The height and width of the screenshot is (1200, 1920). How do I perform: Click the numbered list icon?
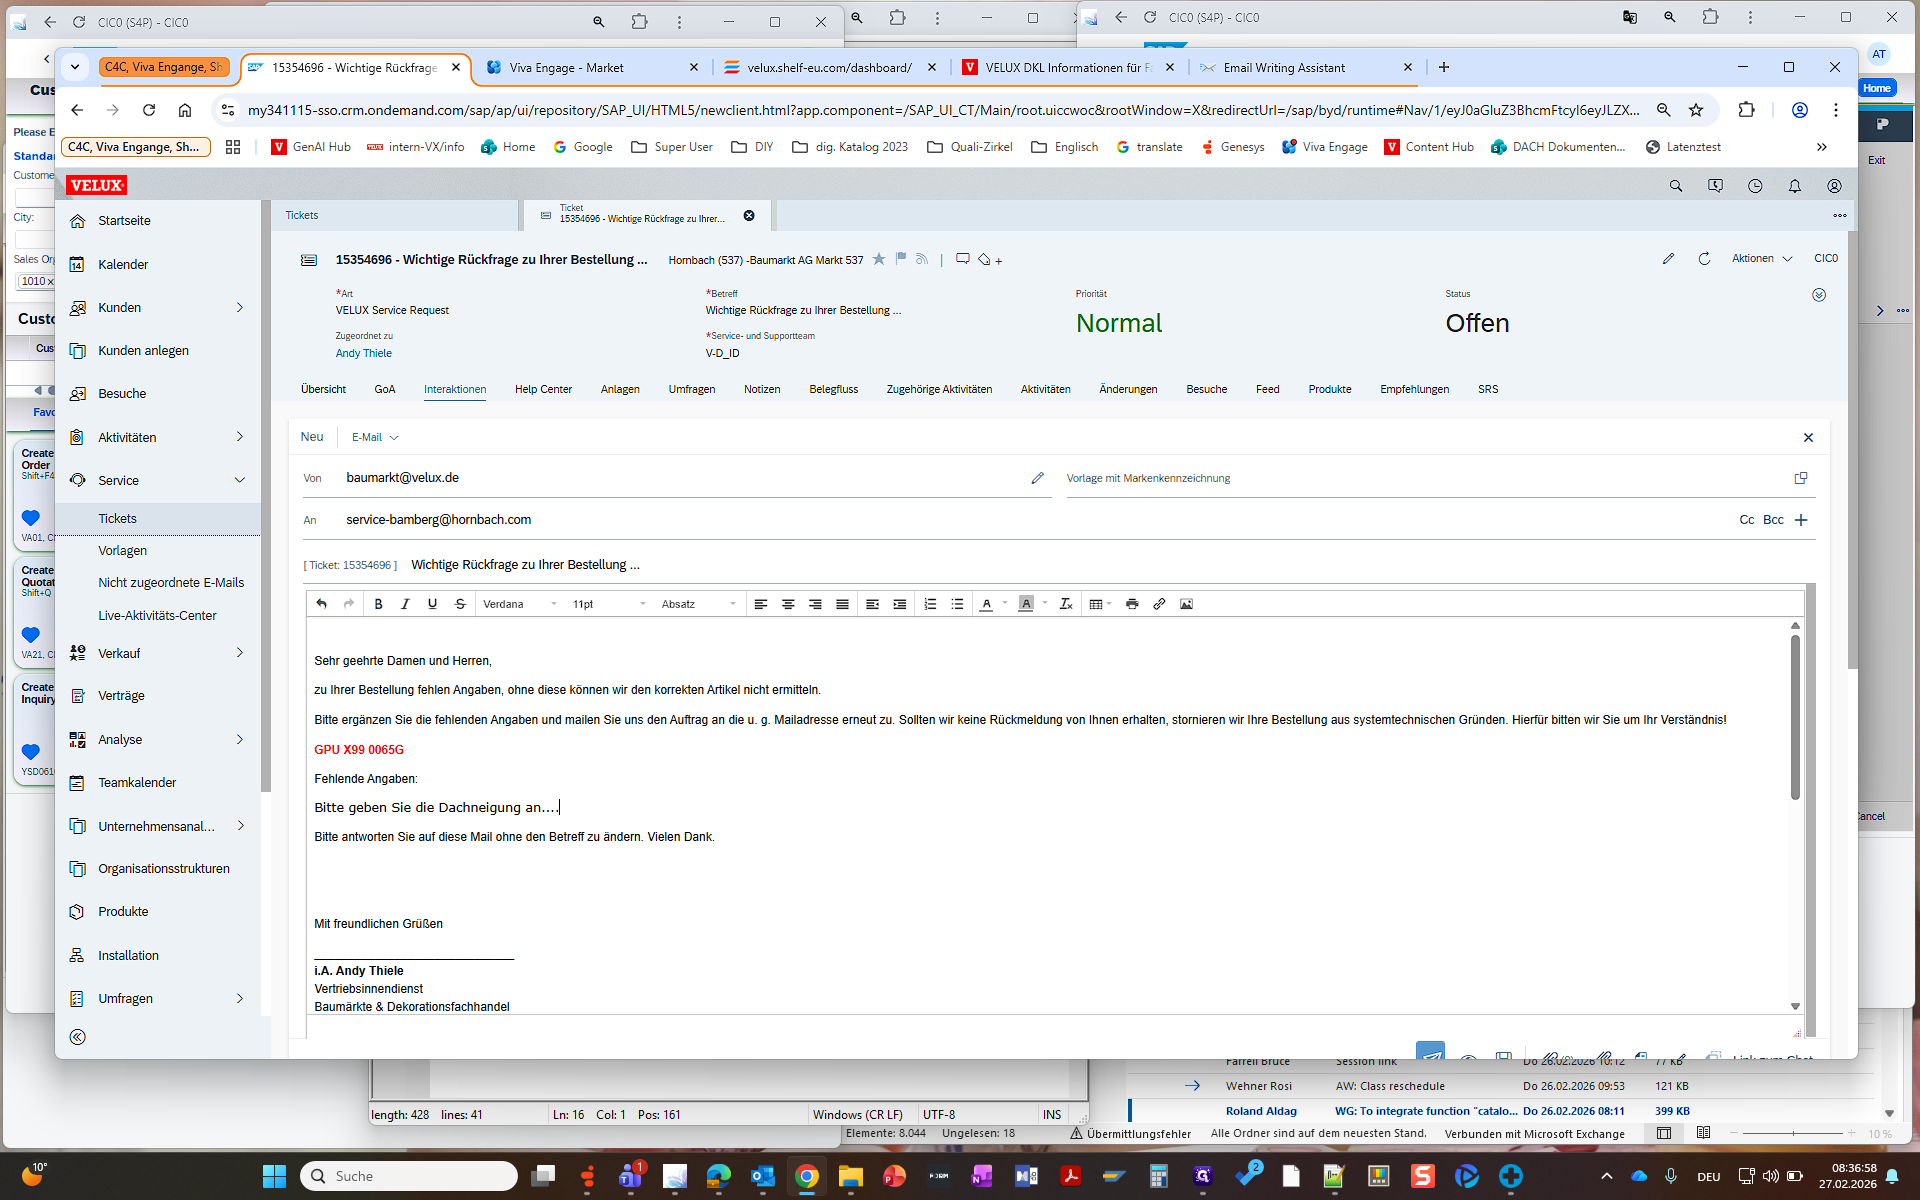coord(930,604)
